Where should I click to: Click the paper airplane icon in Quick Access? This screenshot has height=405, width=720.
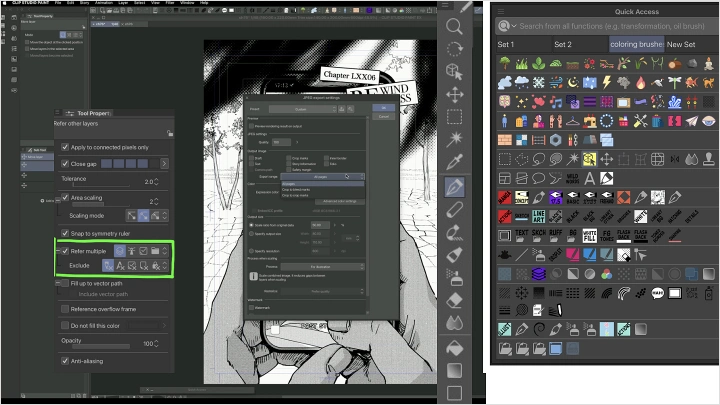(x=692, y=121)
